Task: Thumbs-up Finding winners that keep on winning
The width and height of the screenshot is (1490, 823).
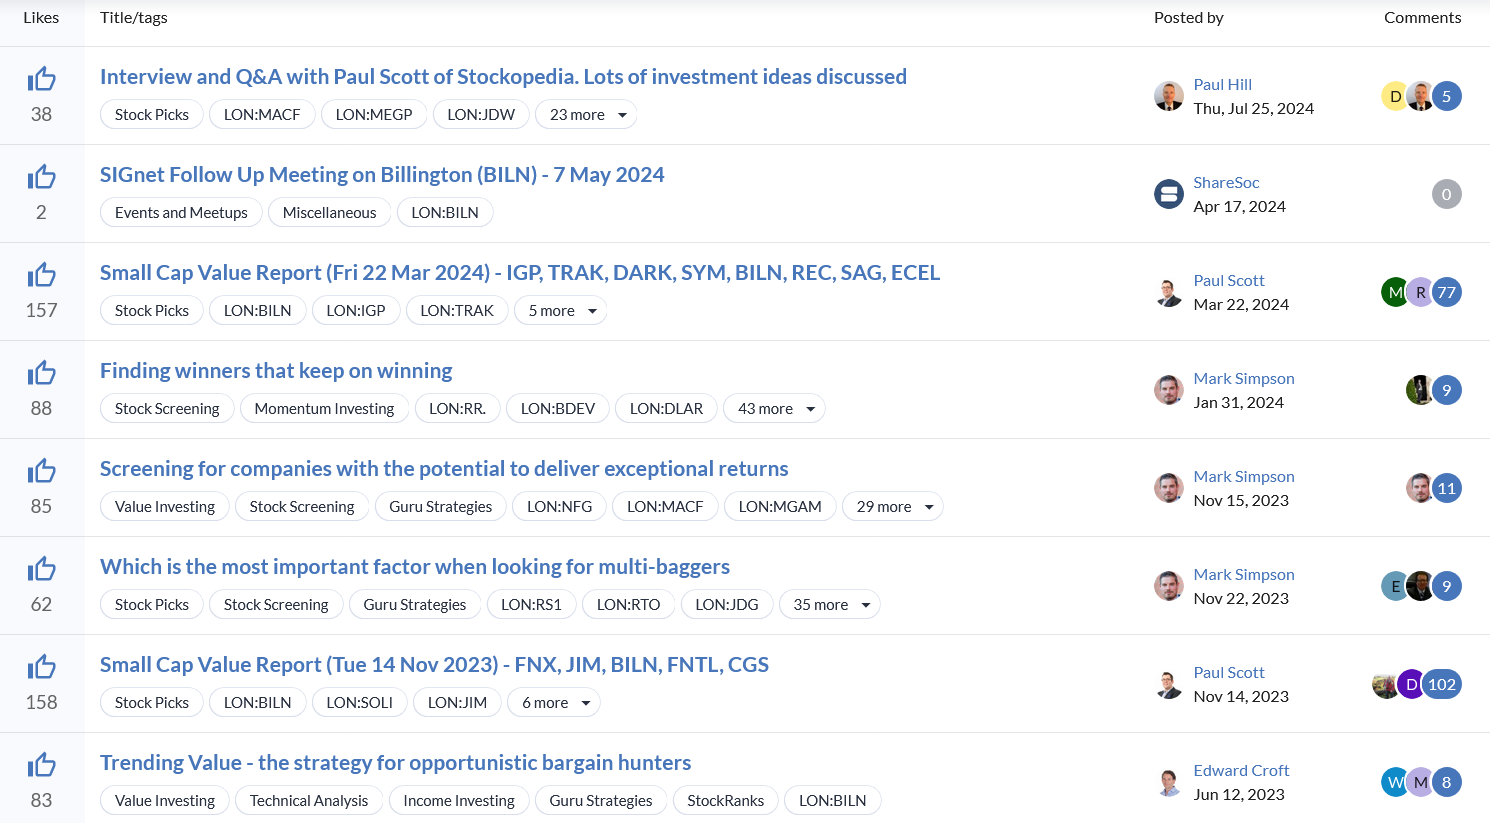Action: 41,373
